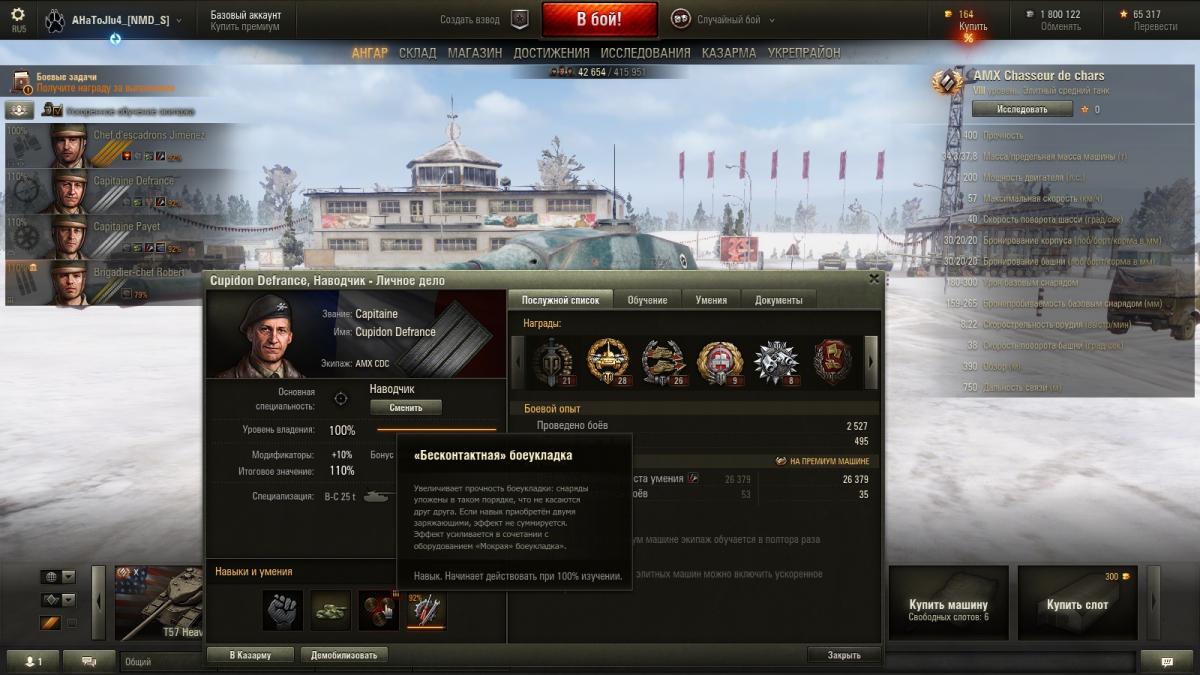
Task: Select the T57 Heavy tank thumbnail in carousel
Action: point(158,603)
